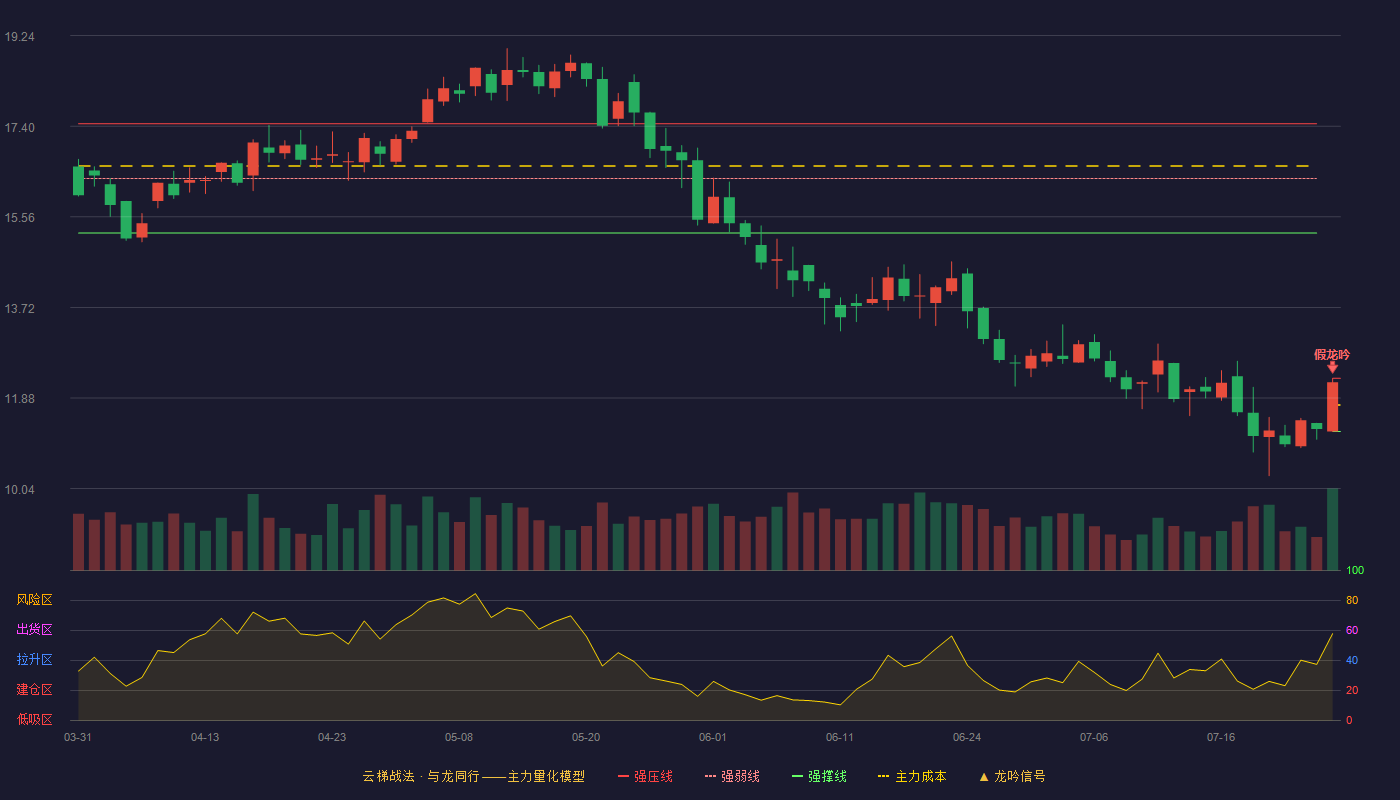Image resolution: width=1400 pixels, height=800 pixels.
Task: Select the 低吸区 zone label
Action: coord(34,719)
